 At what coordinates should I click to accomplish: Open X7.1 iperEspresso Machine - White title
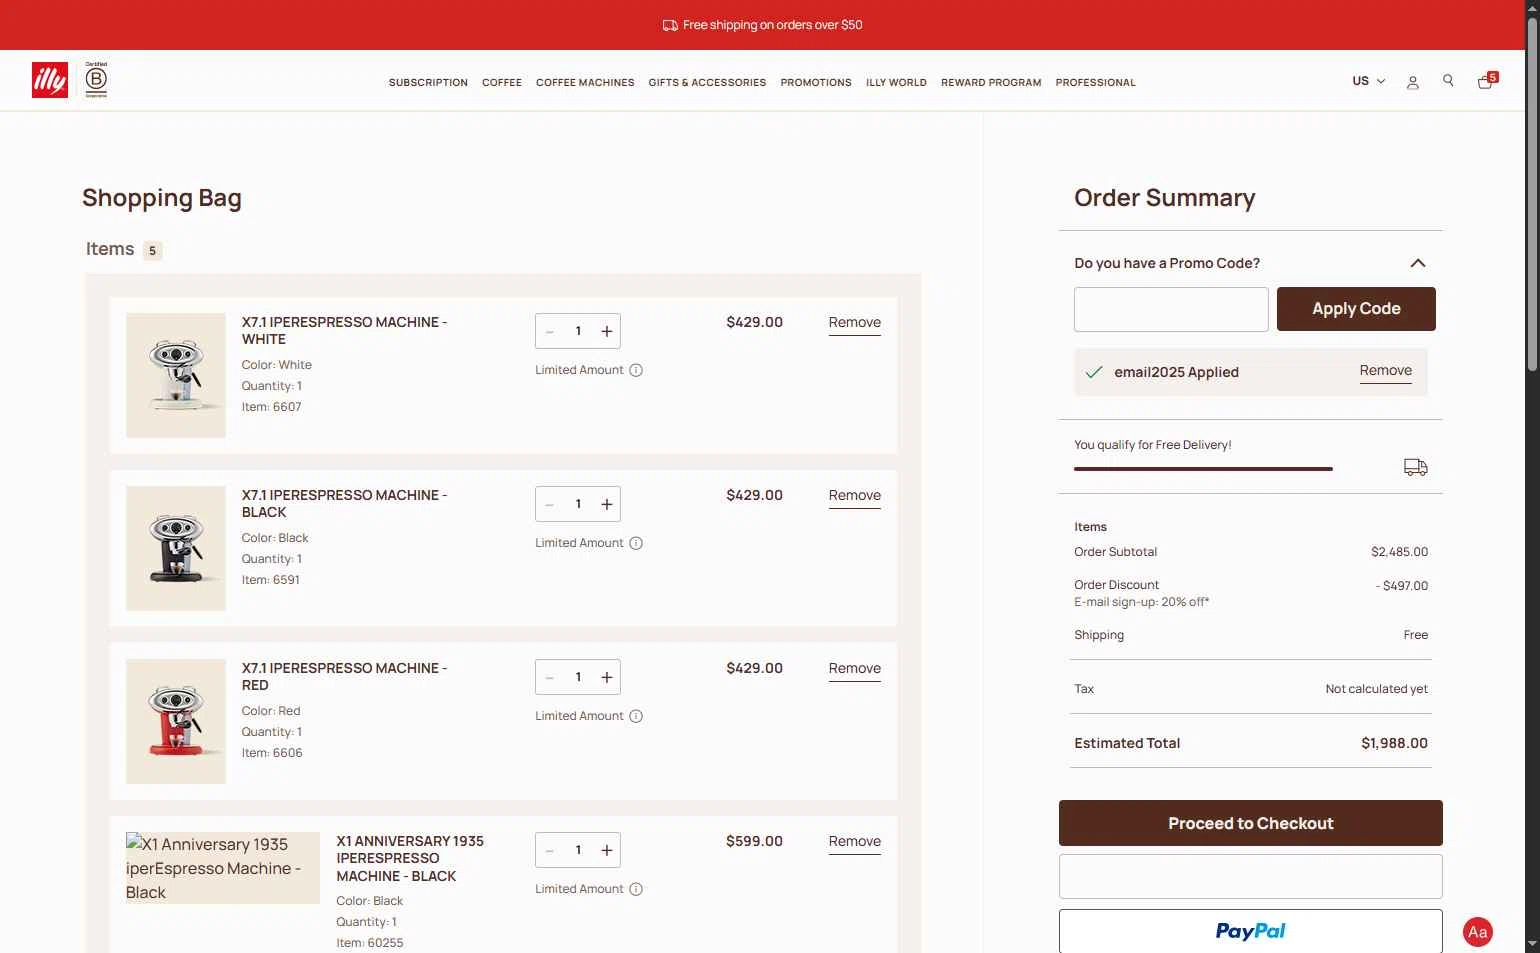(x=344, y=331)
